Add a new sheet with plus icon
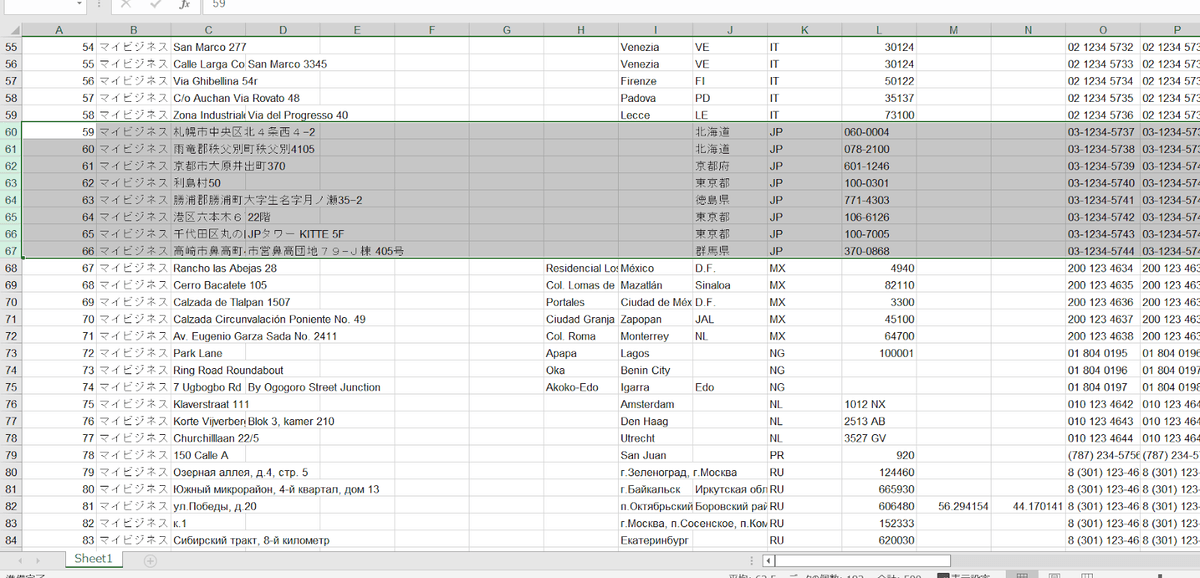 (x=150, y=560)
